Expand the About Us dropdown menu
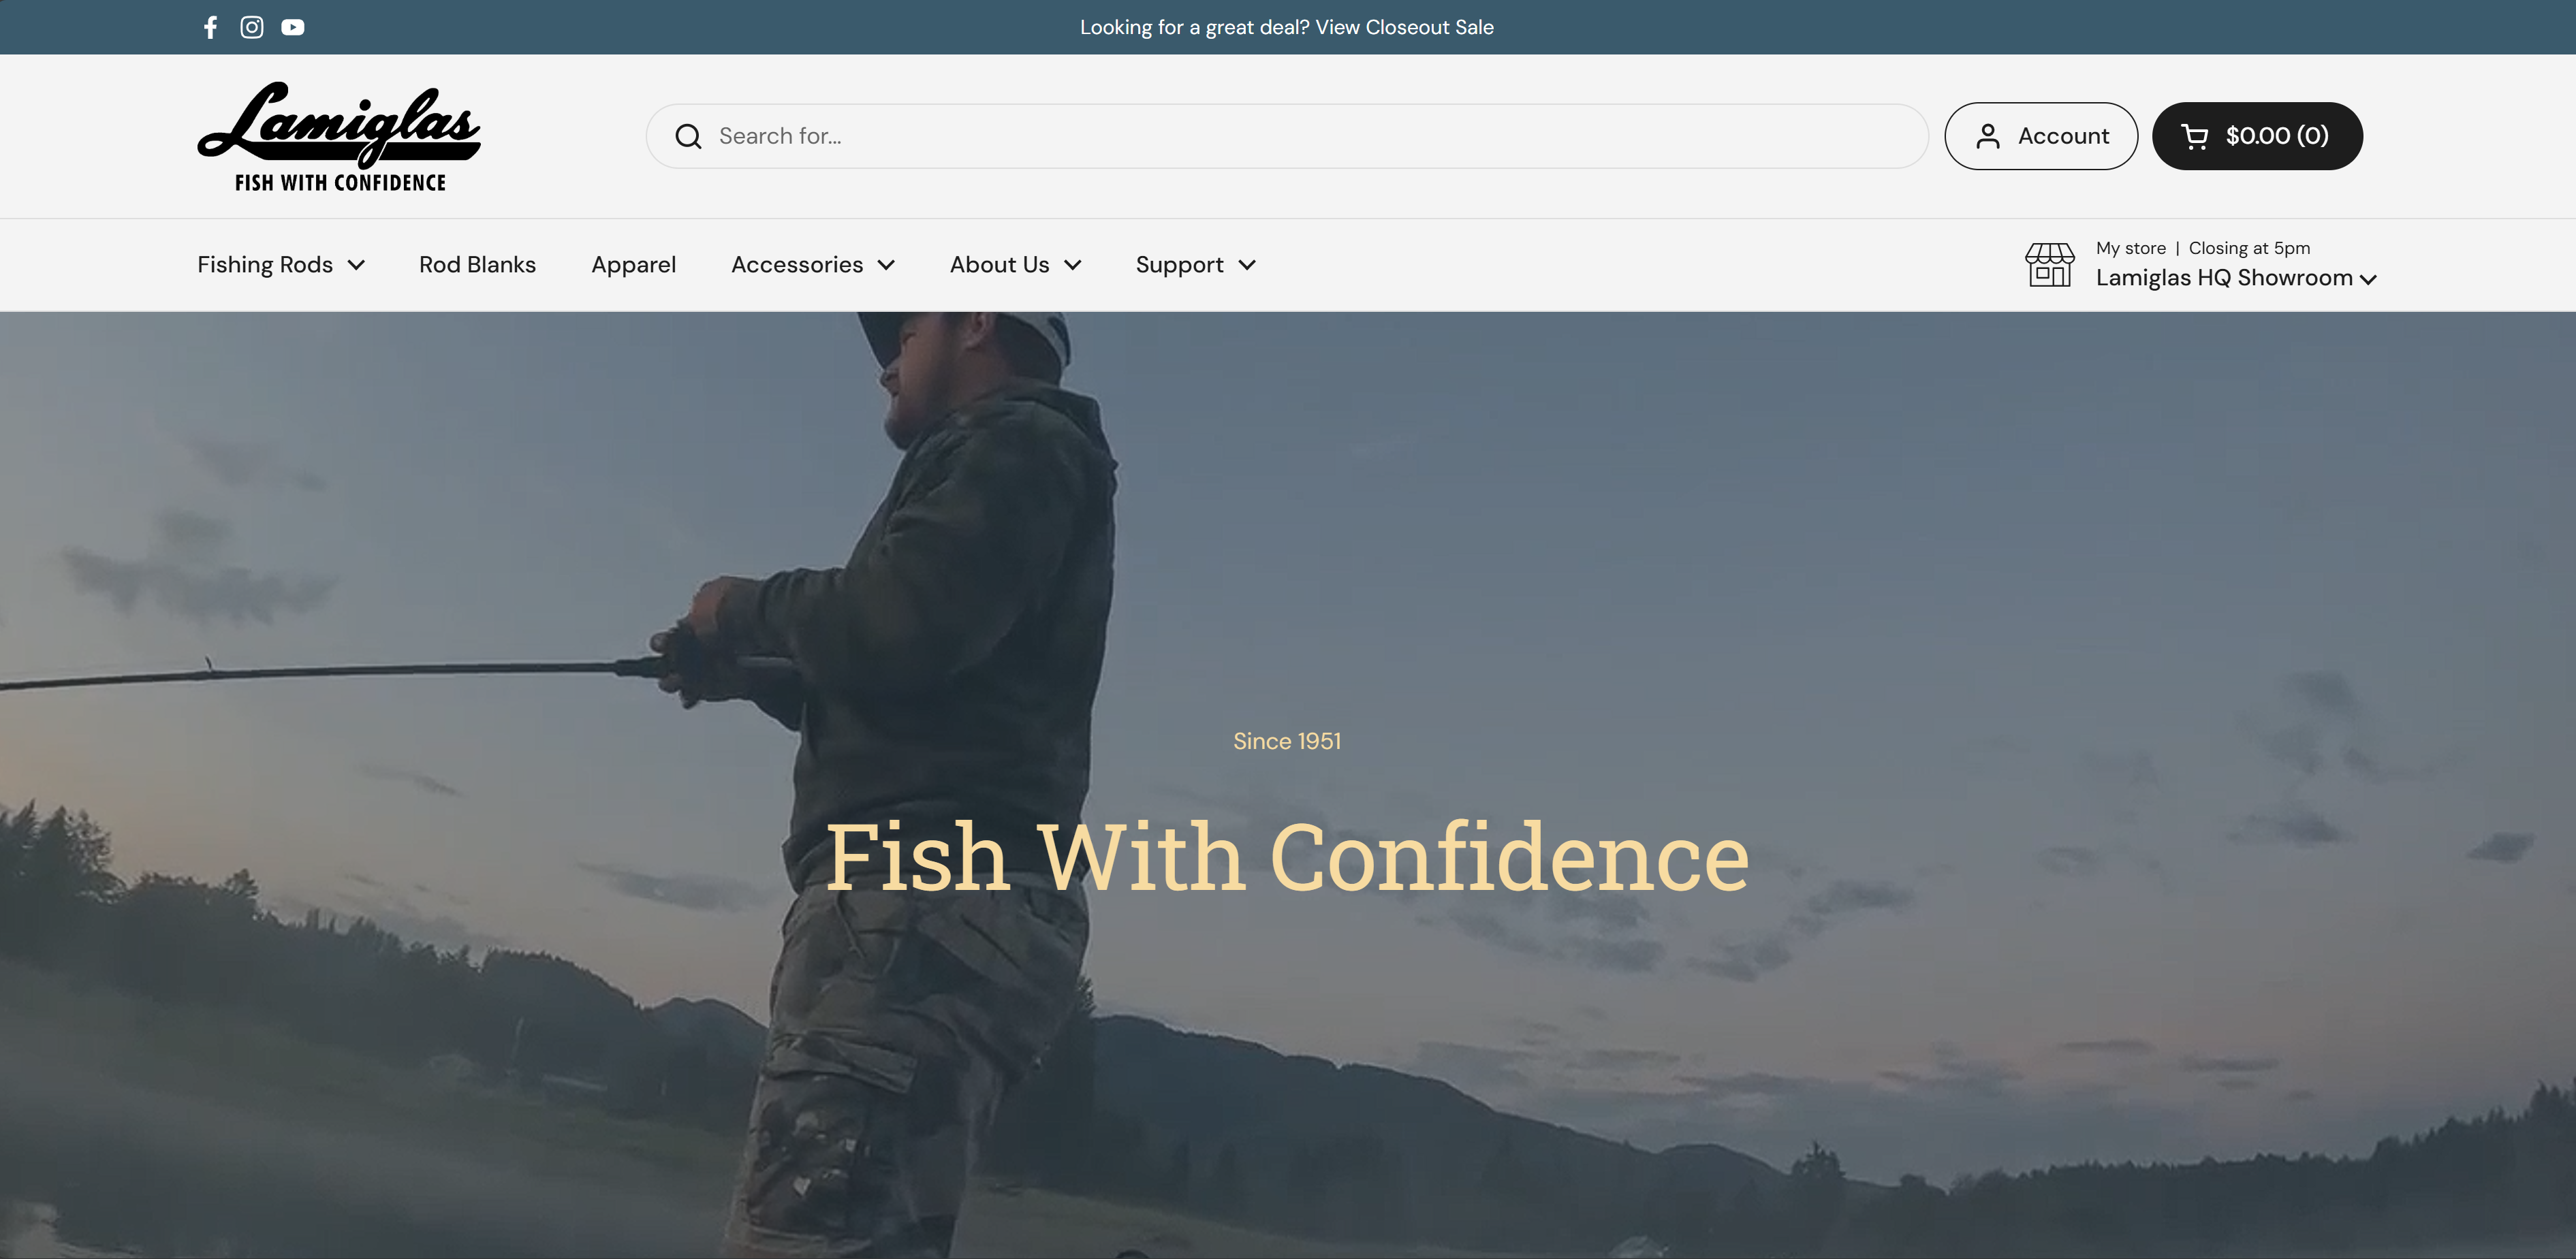Screen dimensions: 2576x1259 coord(1015,265)
